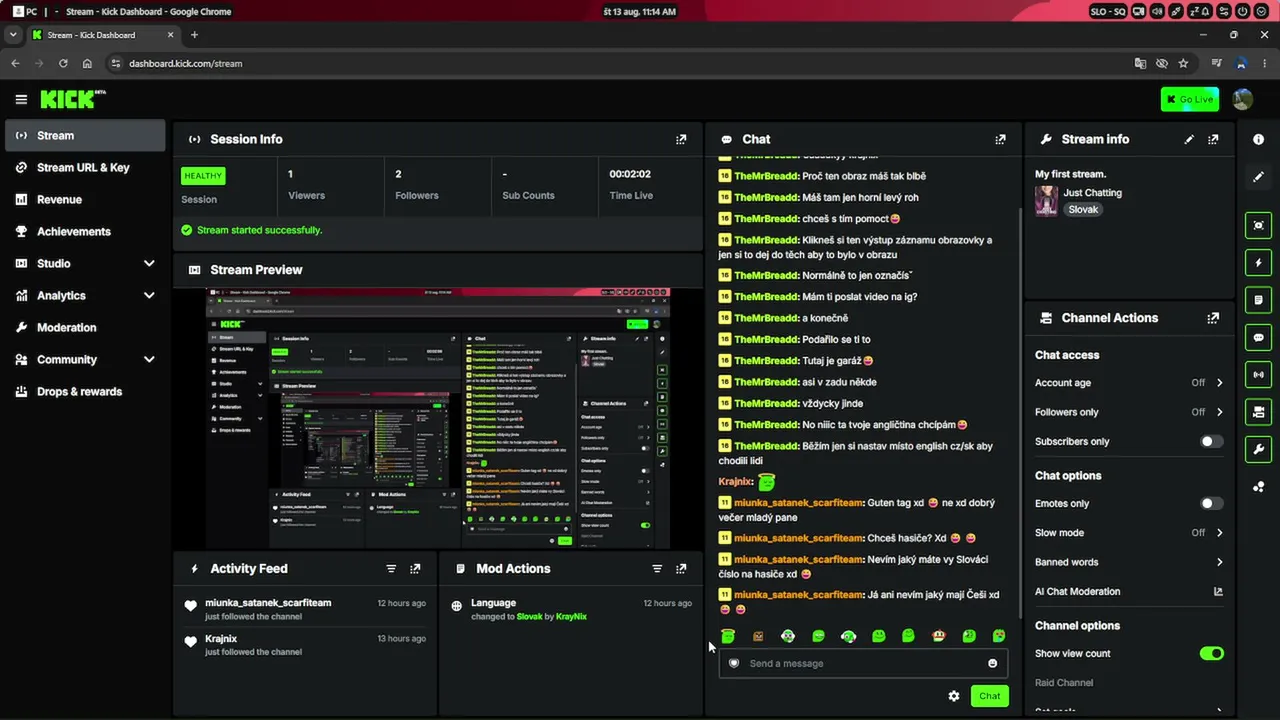Select the miunka_satanek_scarfiteam follow entry in Activity Feed
The image size is (1280, 720).
click(307, 609)
